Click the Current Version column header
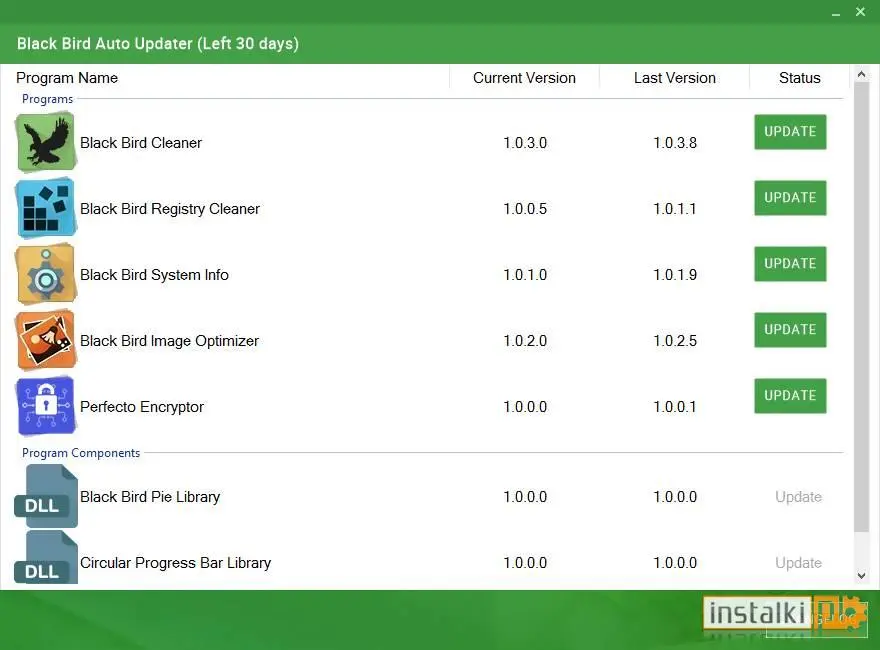The image size is (880, 650). click(x=524, y=78)
